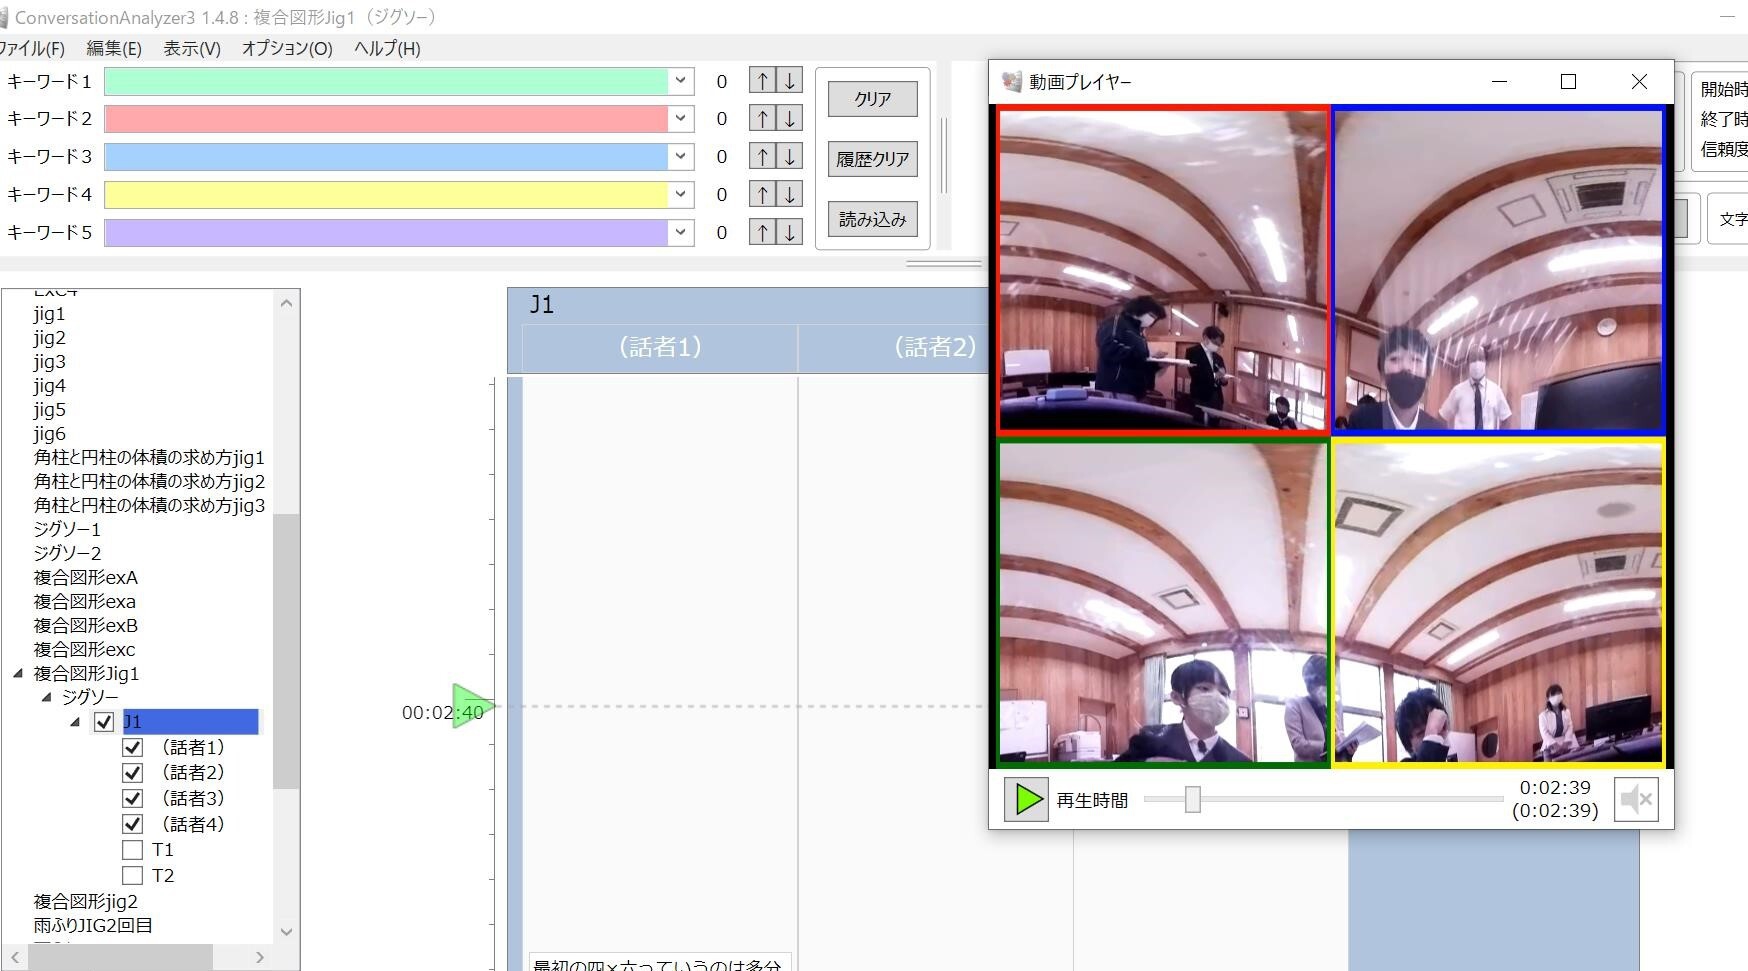Viewport: 1748px width, 971px height.
Task: Collapse the 複合図形Jig1 tree node
Action: tap(18, 674)
